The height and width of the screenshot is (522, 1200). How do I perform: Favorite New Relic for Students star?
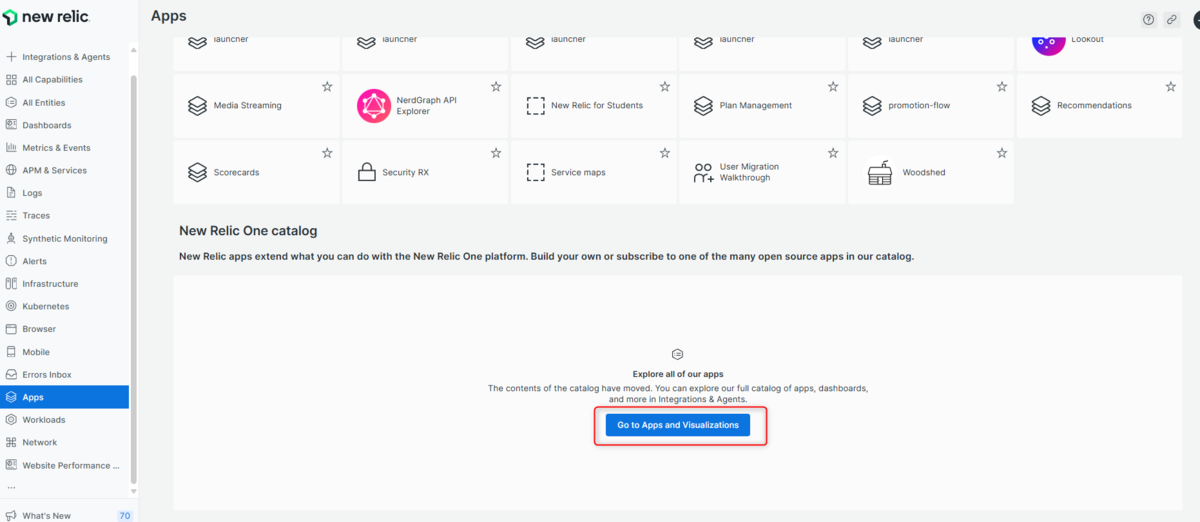(x=665, y=87)
